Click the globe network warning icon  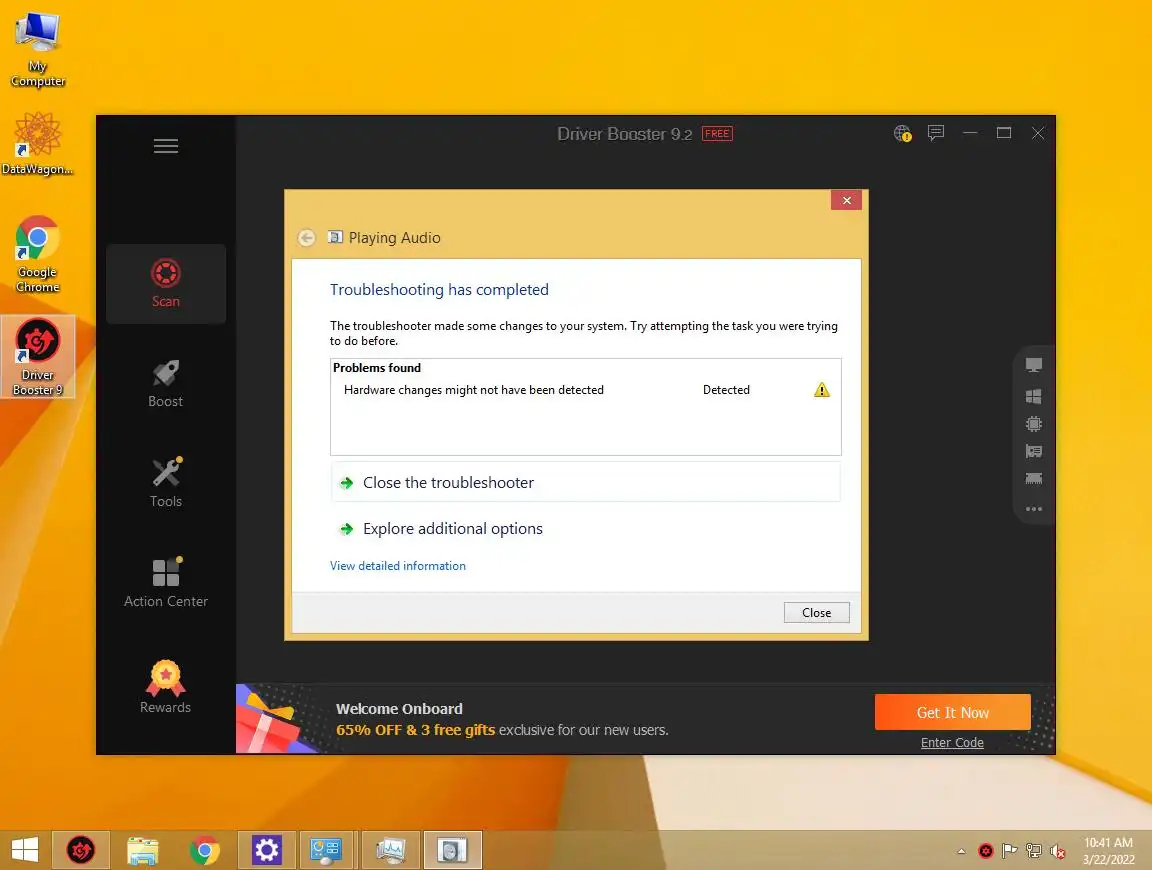(x=902, y=134)
